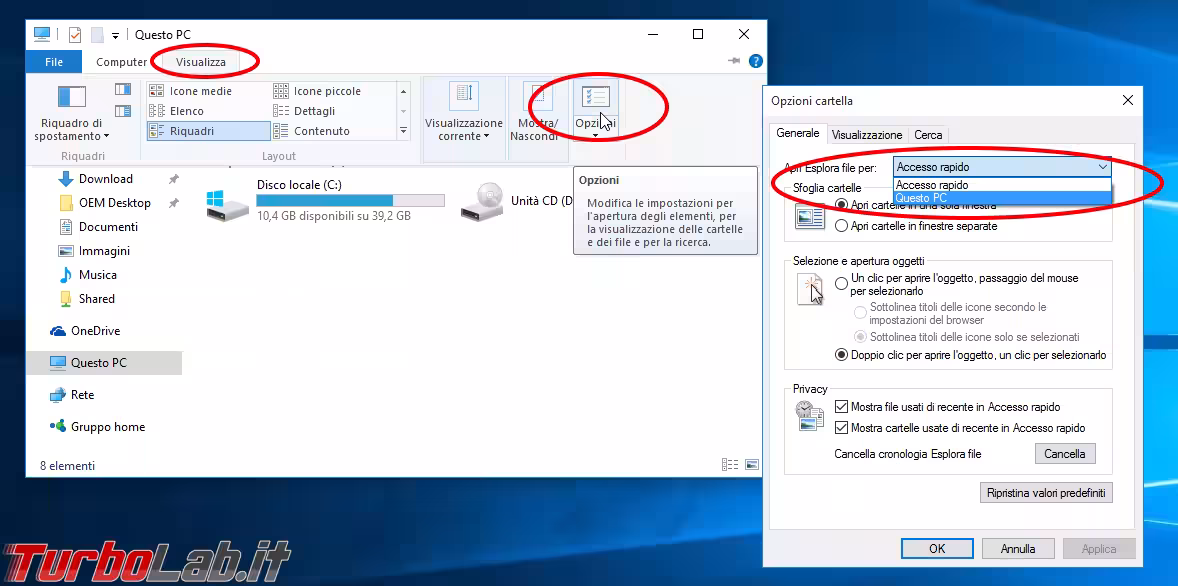Click Cancella to clear Explorer history
Viewport: 1178px width, 586px height.
coord(1064,453)
